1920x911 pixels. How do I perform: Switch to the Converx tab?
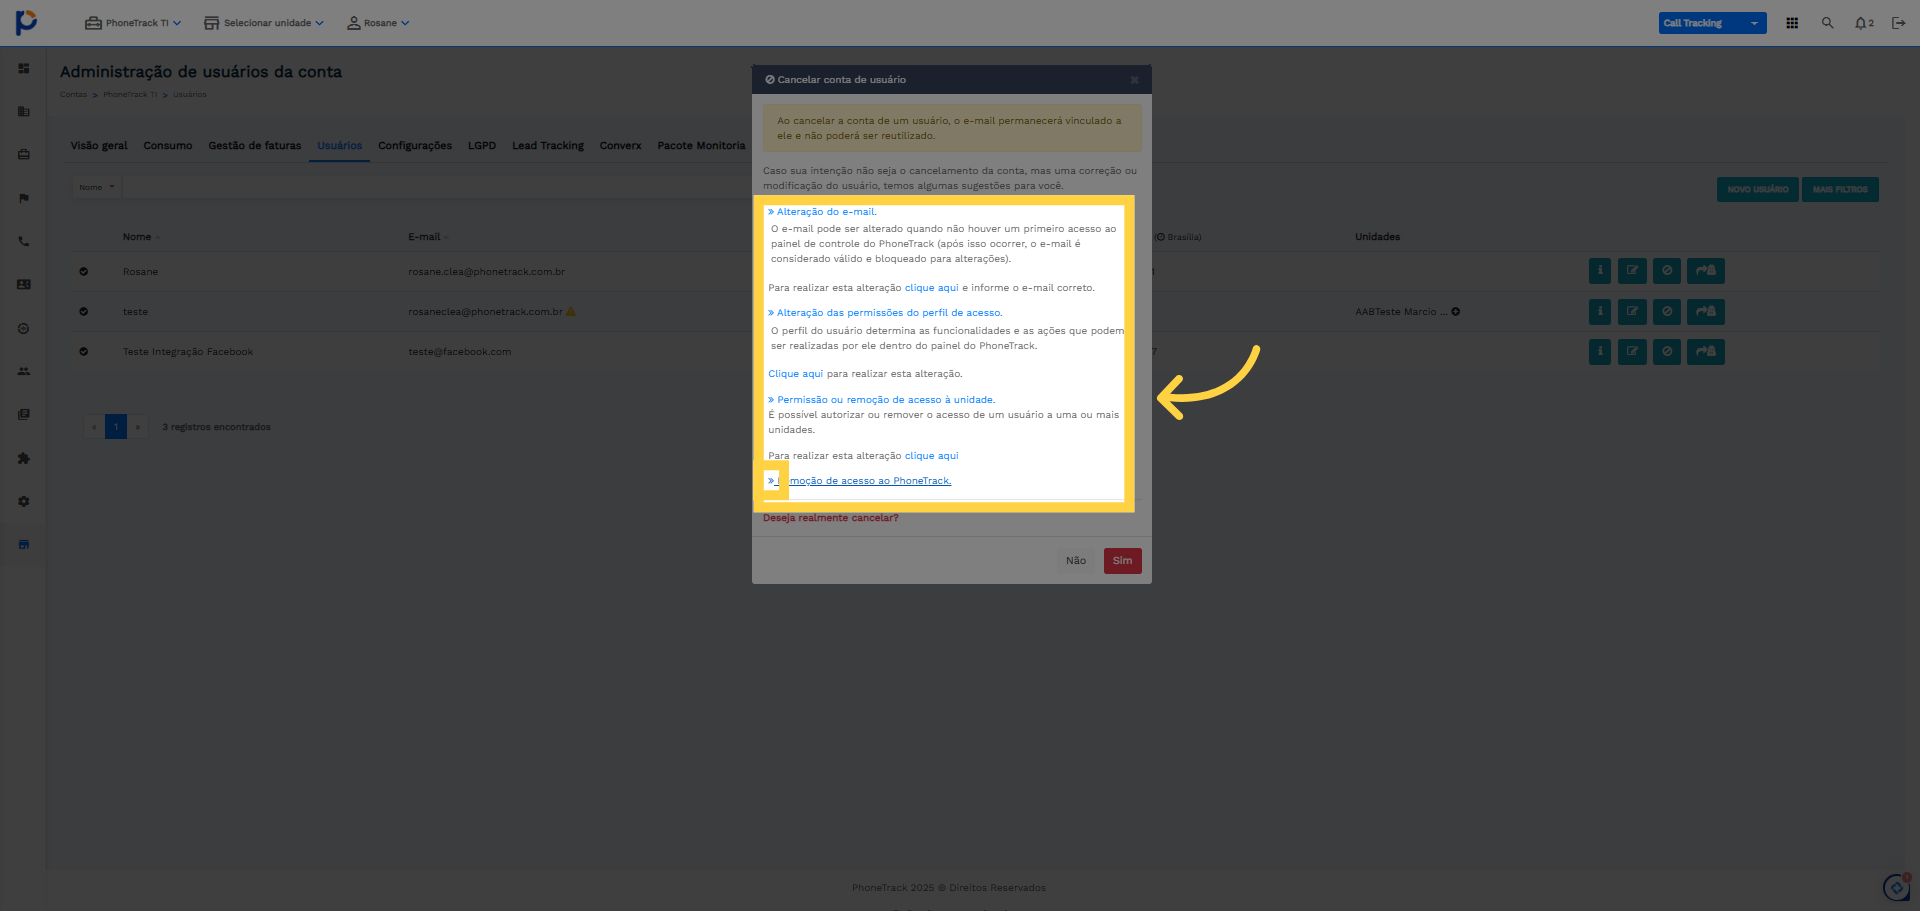pos(621,146)
